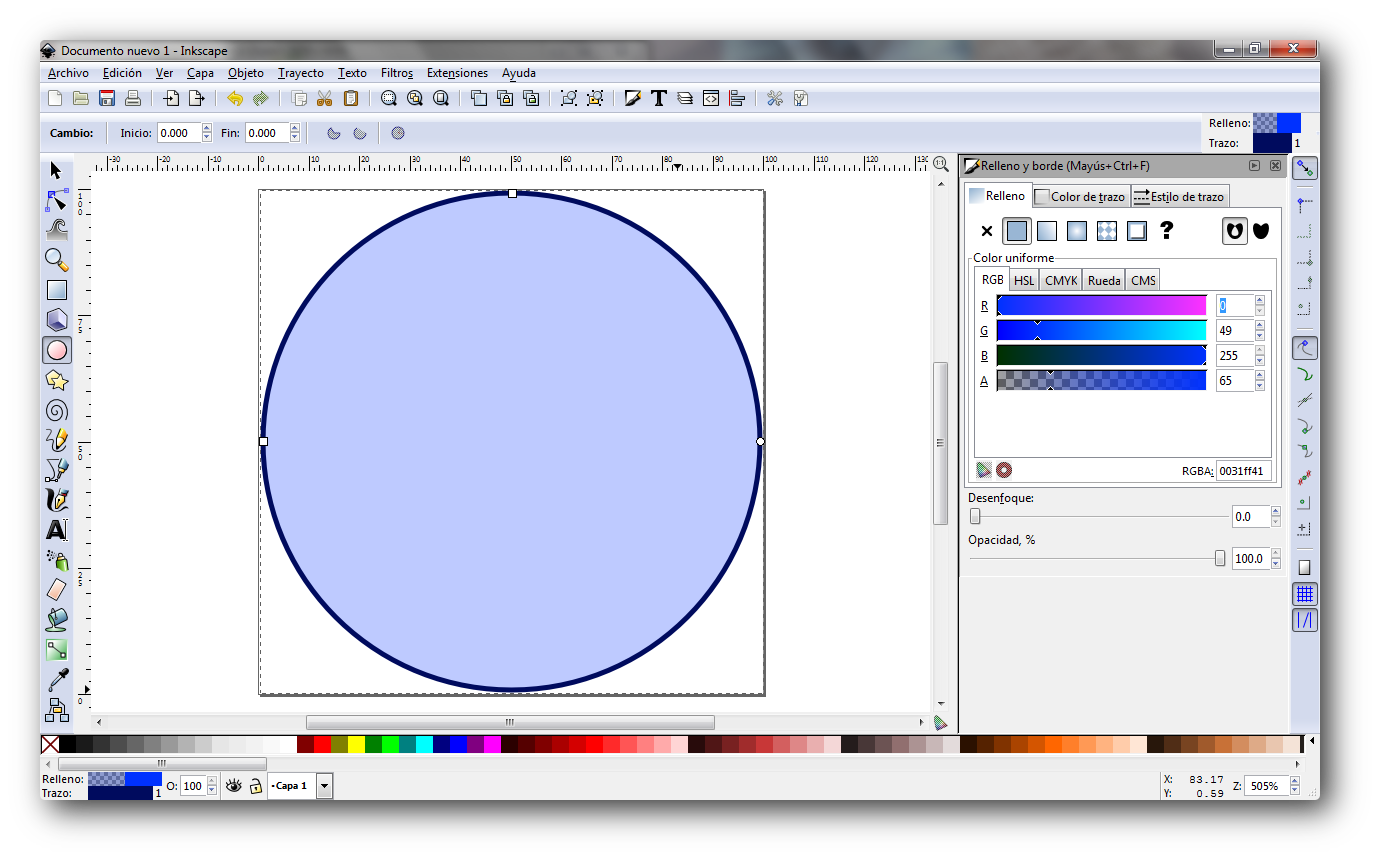Select the Rectangle tool
This screenshot has width=1380, height=860.
(57, 290)
